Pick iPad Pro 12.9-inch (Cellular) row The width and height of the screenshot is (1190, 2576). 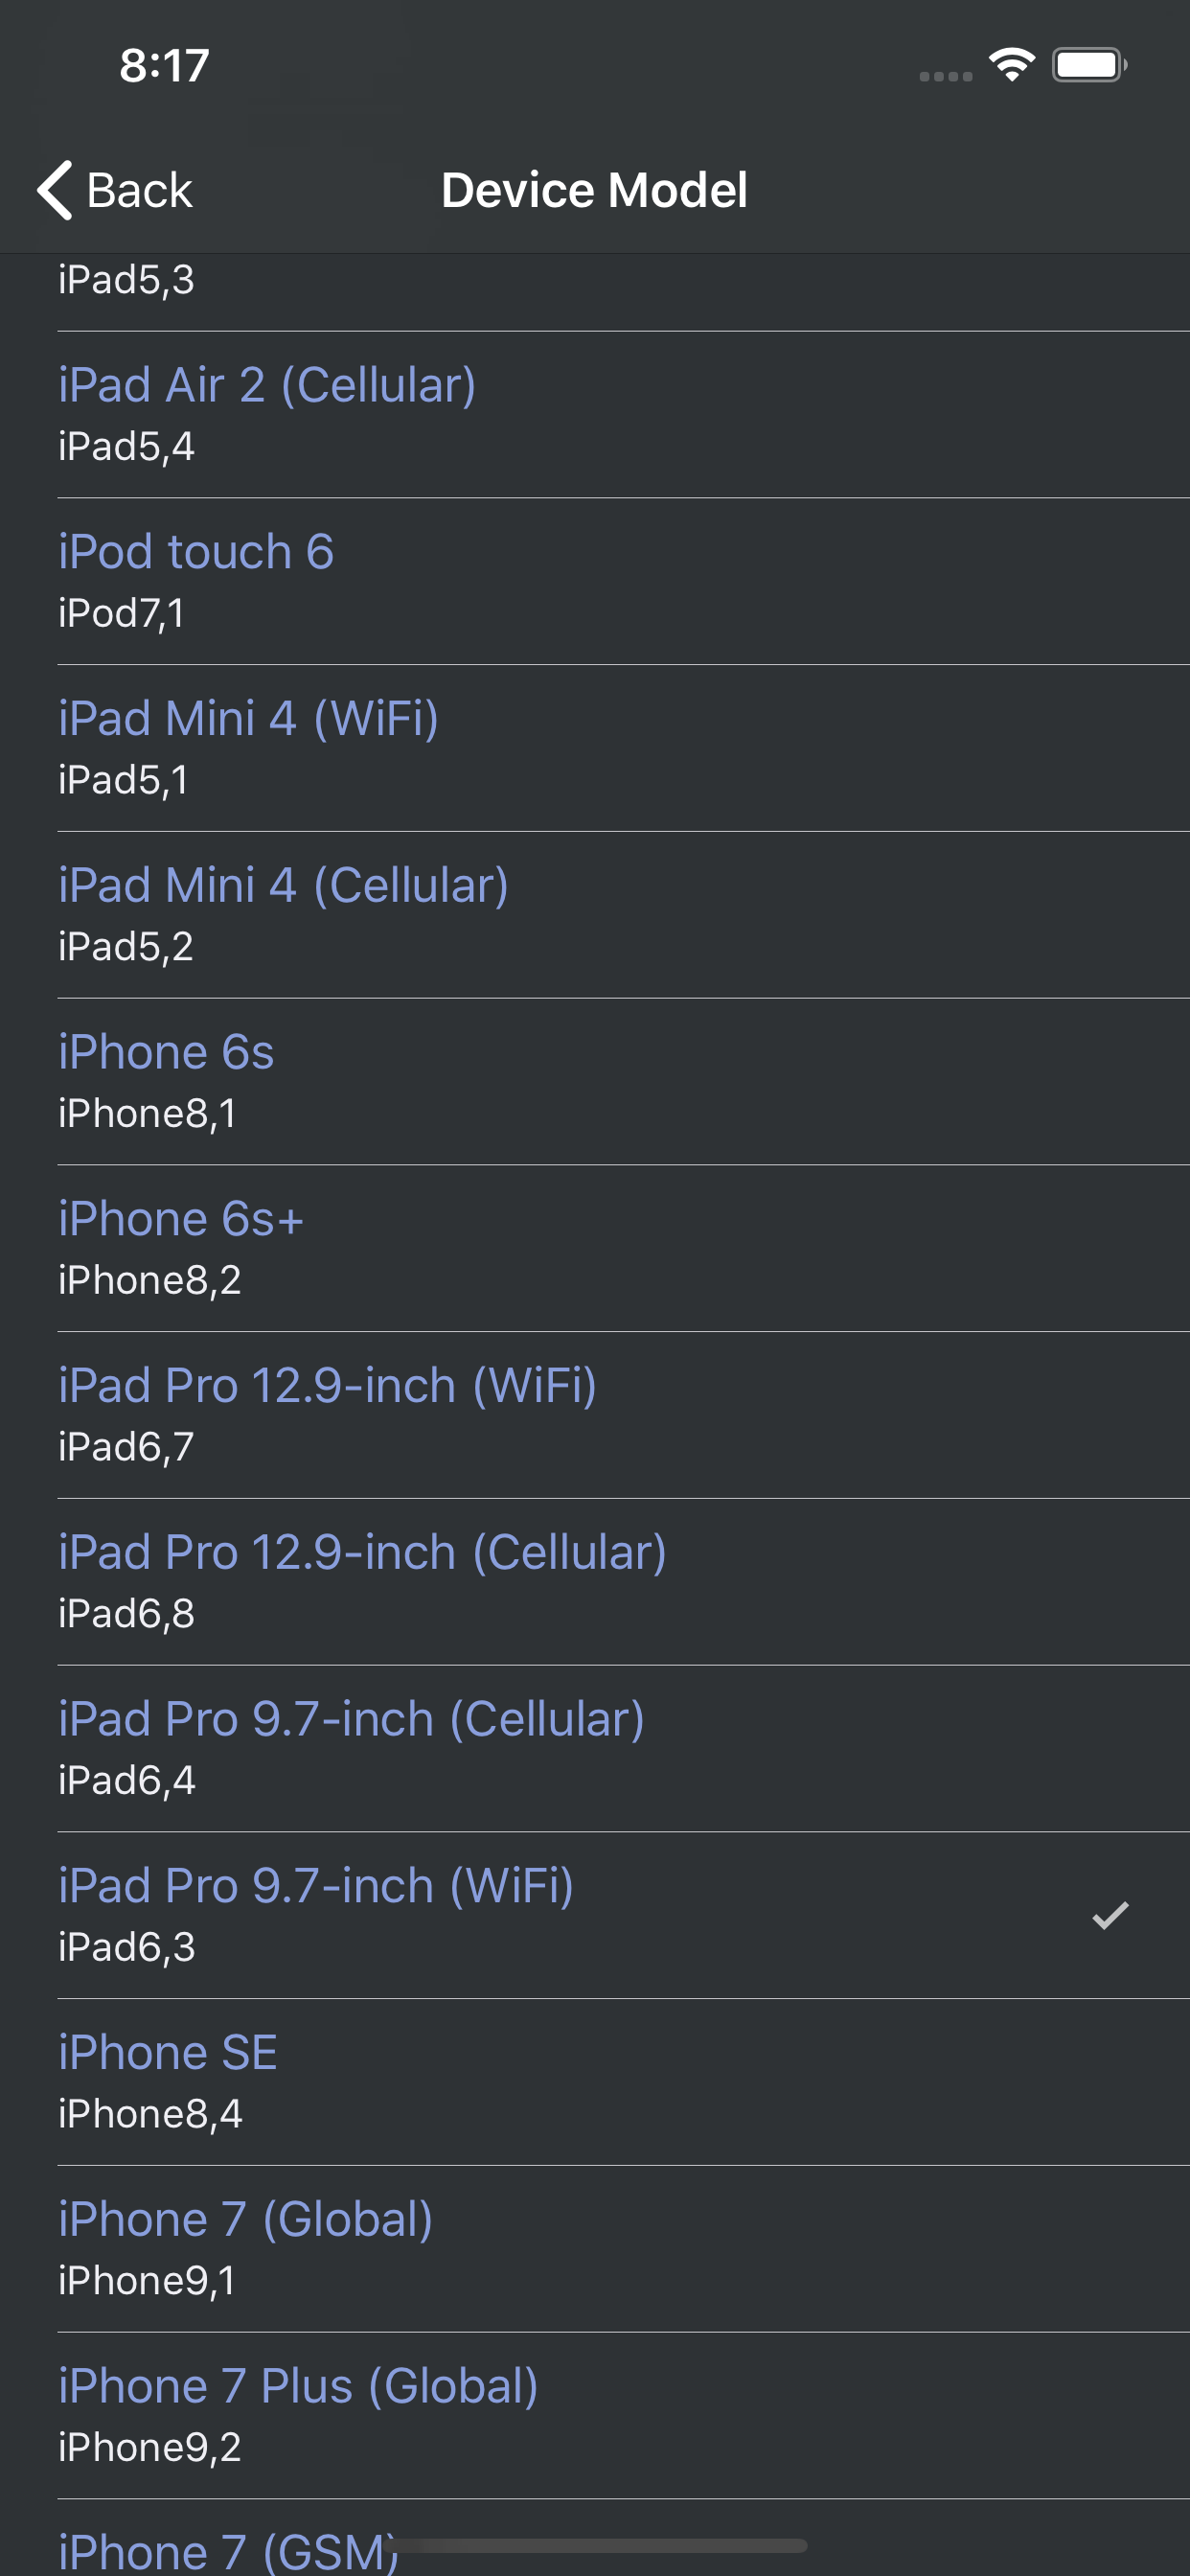tap(595, 1582)
